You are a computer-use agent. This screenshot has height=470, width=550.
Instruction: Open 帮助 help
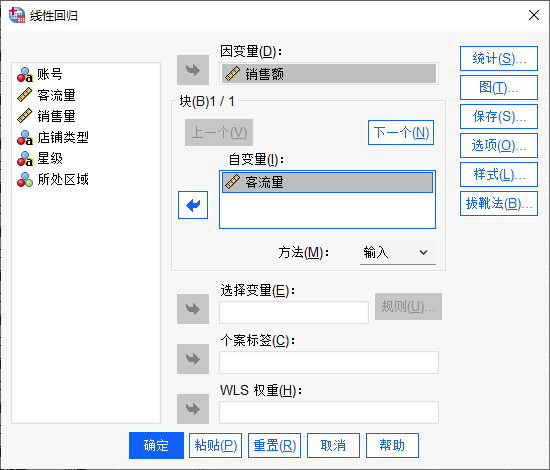(x=392, y=445)
